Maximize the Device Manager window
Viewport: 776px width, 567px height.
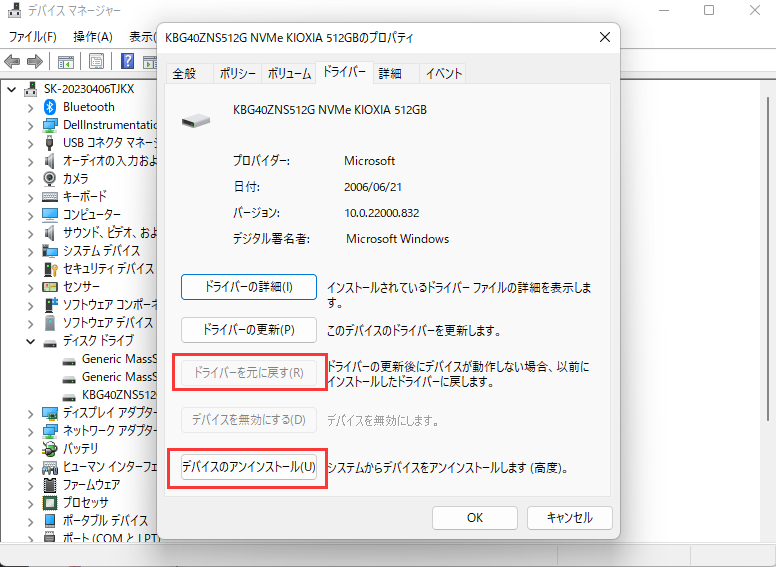pos(709,10)
